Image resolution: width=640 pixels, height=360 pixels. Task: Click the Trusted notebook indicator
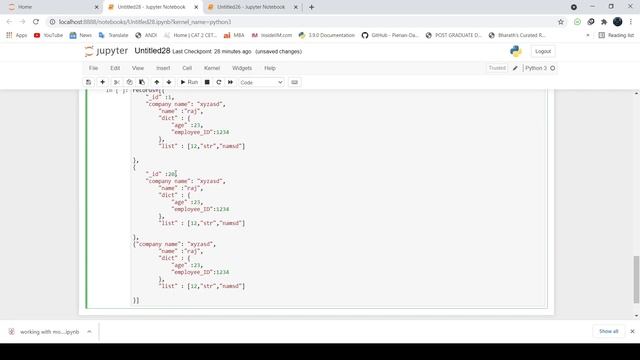tap(497, 68)
